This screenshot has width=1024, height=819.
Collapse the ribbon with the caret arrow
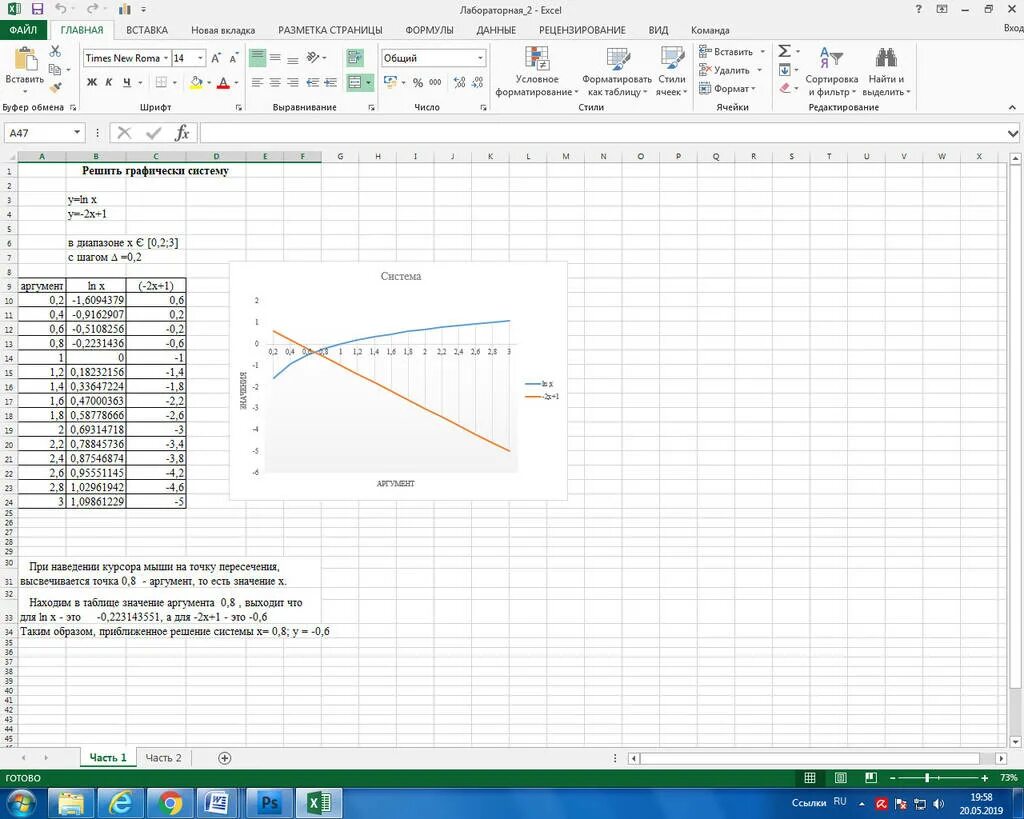pos(1013,107)
